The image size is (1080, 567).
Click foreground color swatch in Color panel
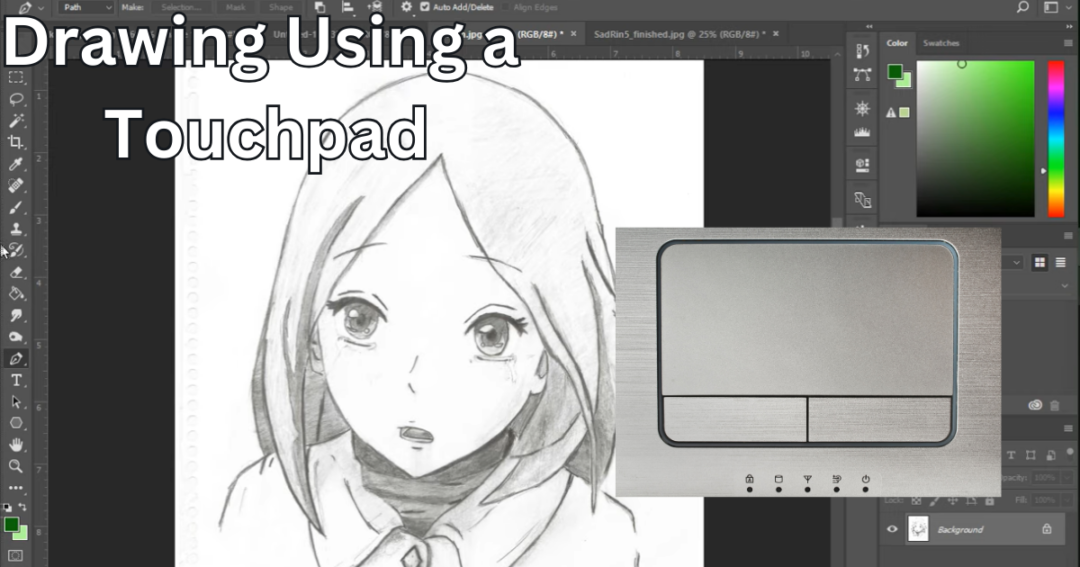coord(894,71)
